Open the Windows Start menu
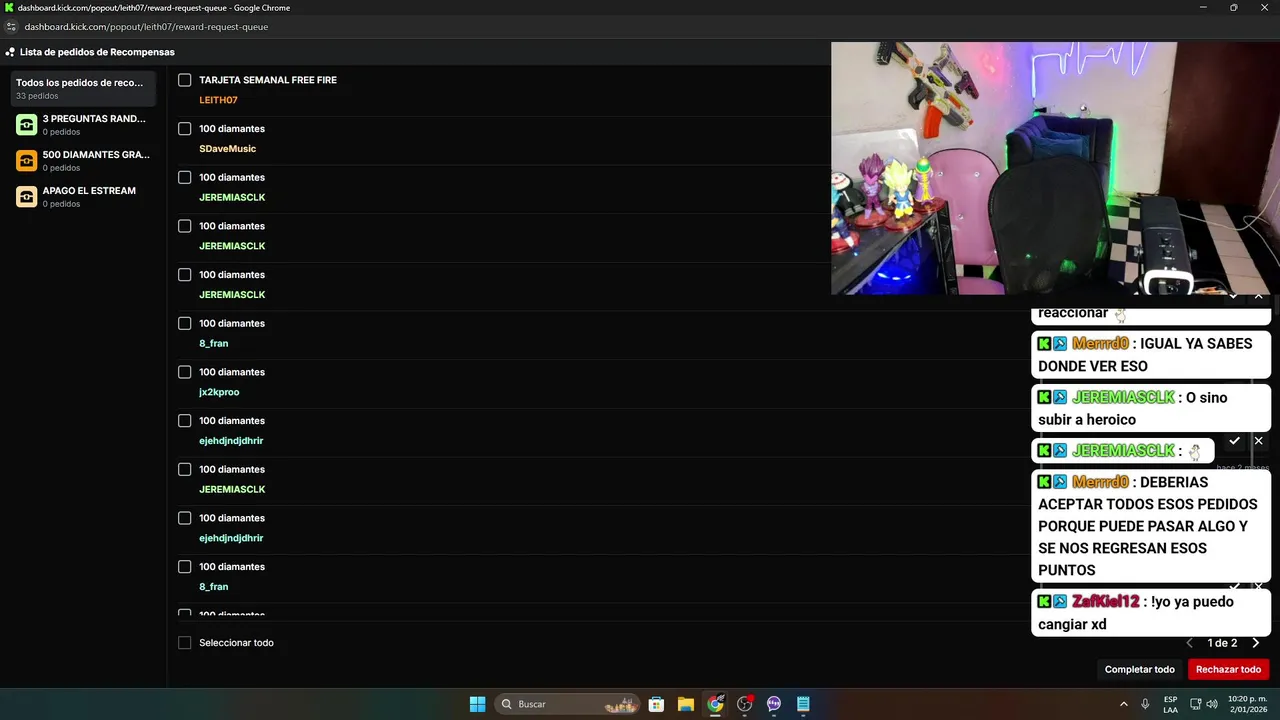The image size is (1280, 720). [478, 704]
